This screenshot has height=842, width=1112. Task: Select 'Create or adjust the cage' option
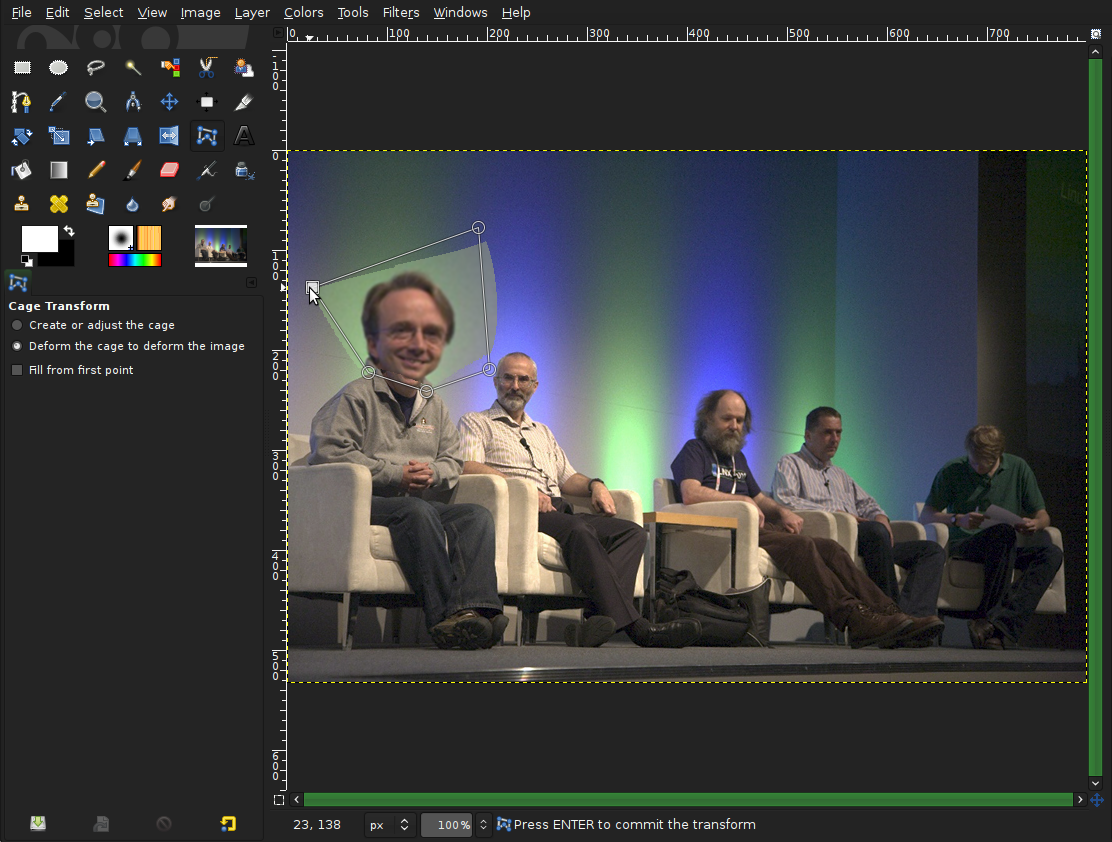coord(17,325)
